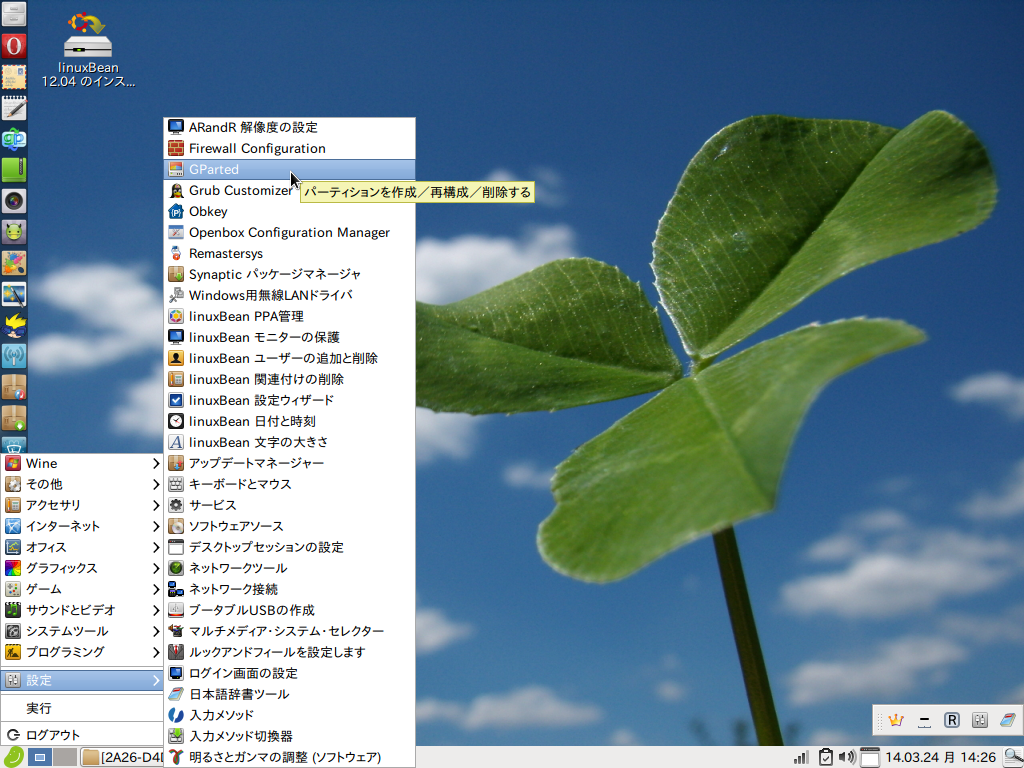Click the green notebook dock icon

[x=14, y=170]
